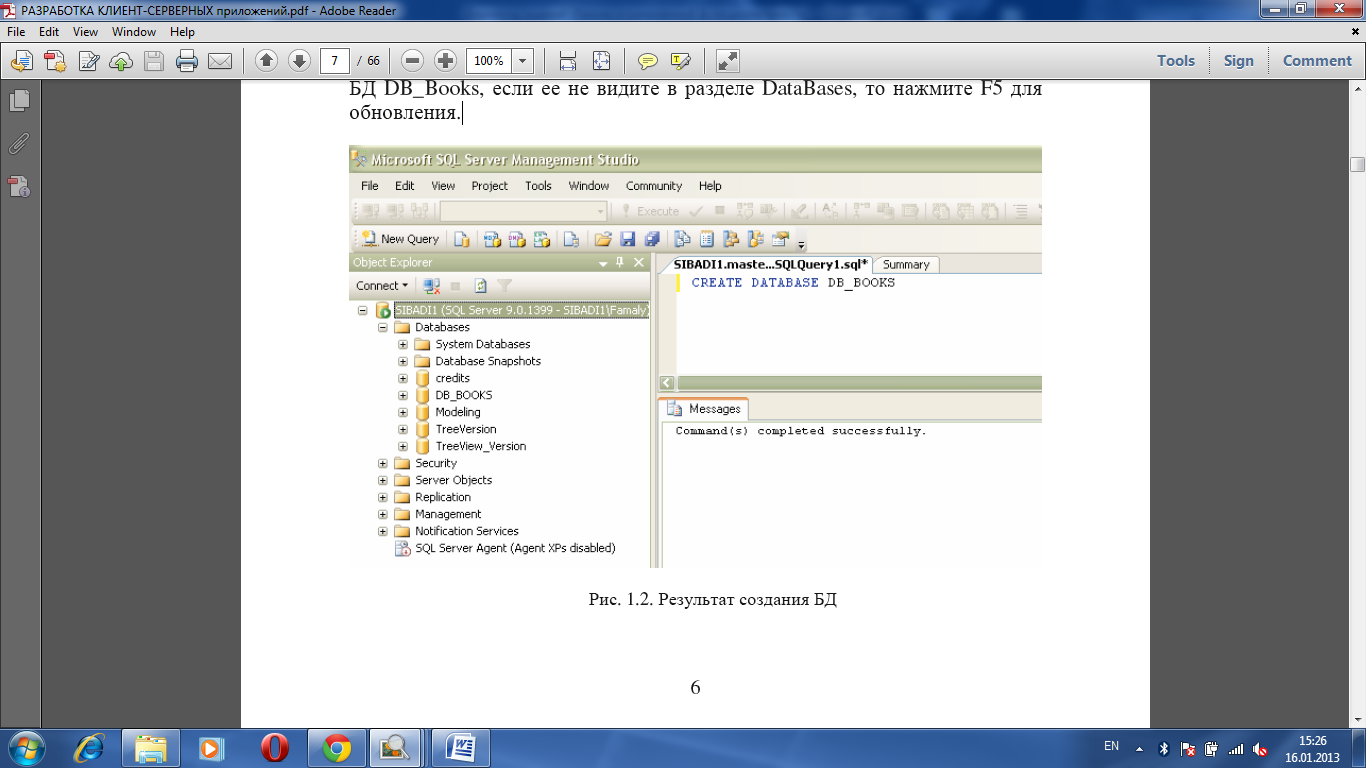Open Windows Media Player from the taskbar

(x=211, y=747)
